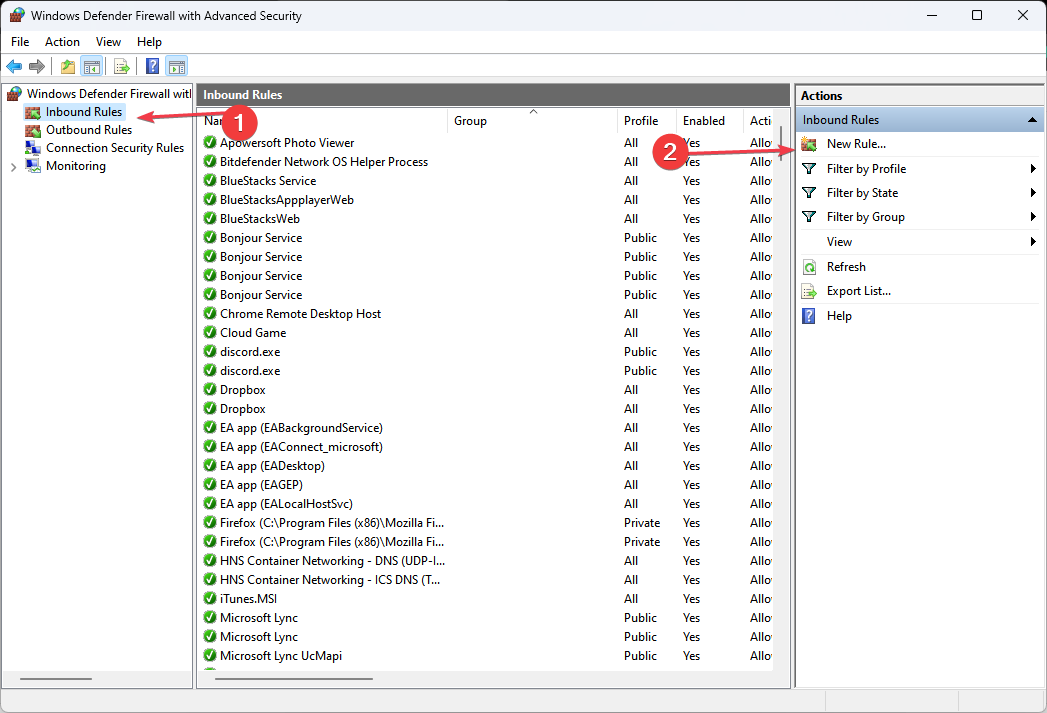1047x713 pixels.
Task: Click the green check icon for BlueStacks Service
Action: coord(210,180)
